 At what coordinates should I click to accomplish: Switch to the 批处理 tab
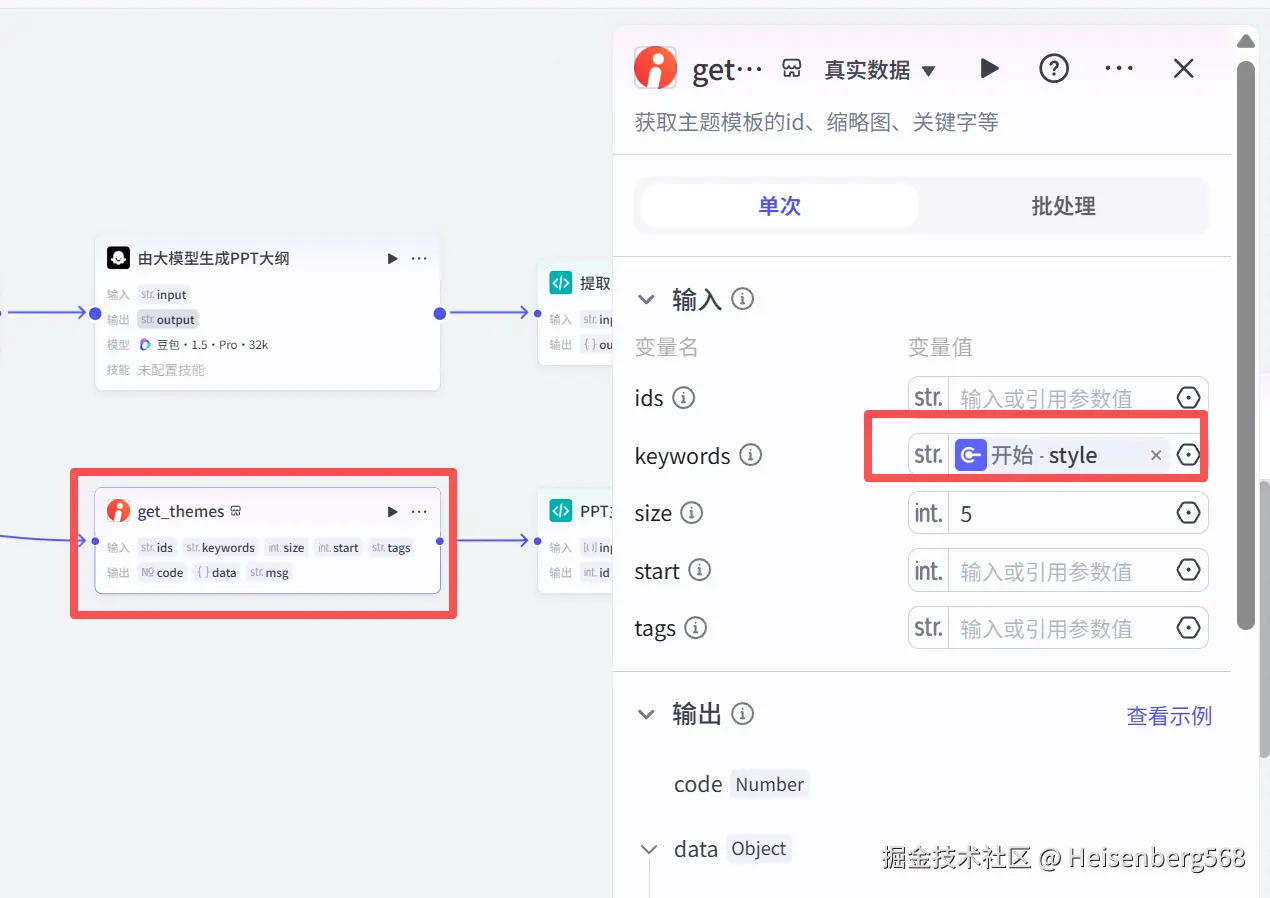[x=1063, y=206]
